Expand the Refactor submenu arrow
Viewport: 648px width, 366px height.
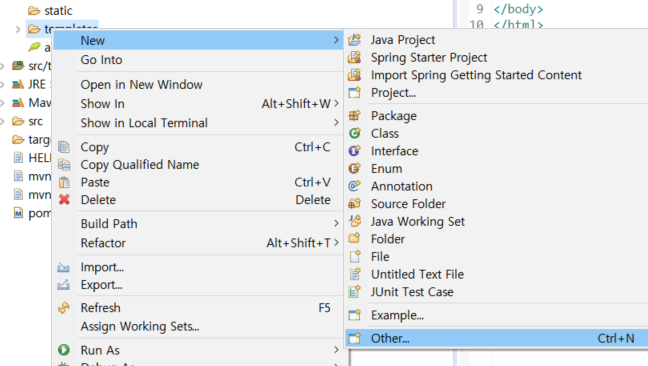click(336, 243)
